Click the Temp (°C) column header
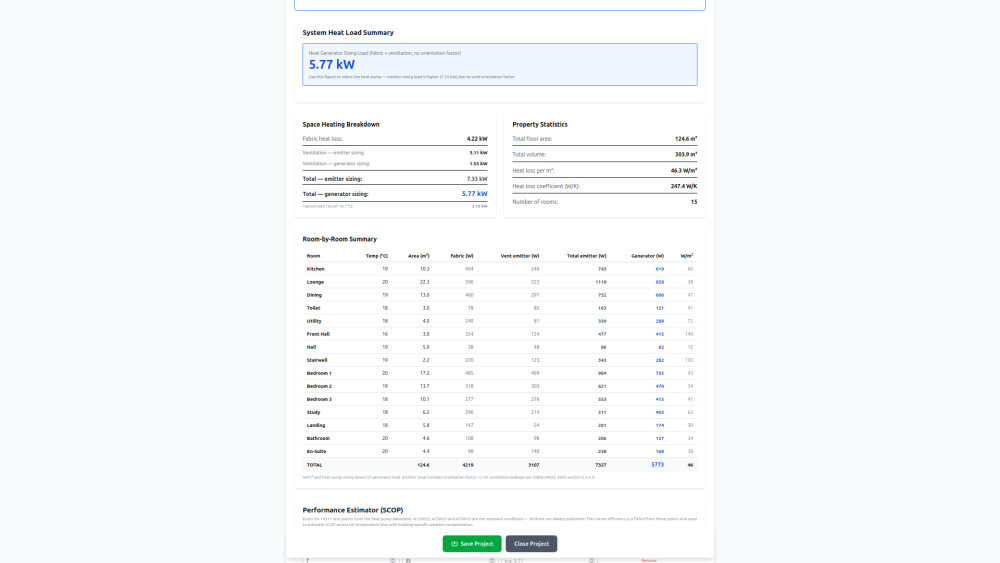 click(377, 256)
